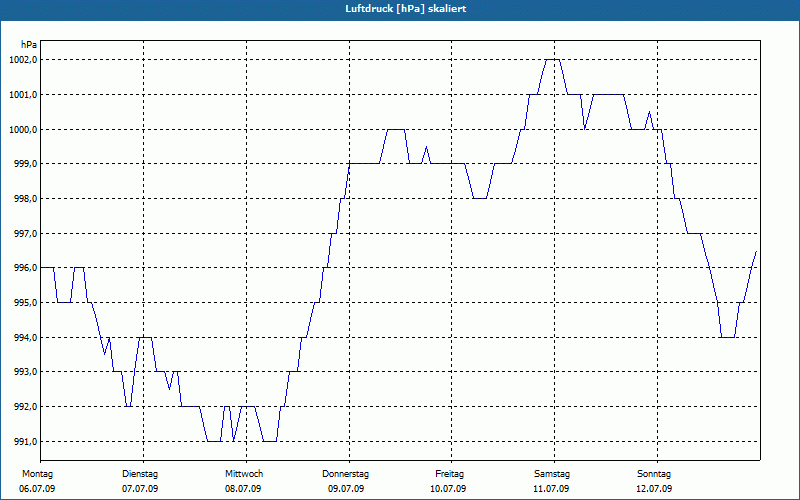Click the date 09.07.09
The height and width of the screenshot is (500, 800).
pos(346,489)
